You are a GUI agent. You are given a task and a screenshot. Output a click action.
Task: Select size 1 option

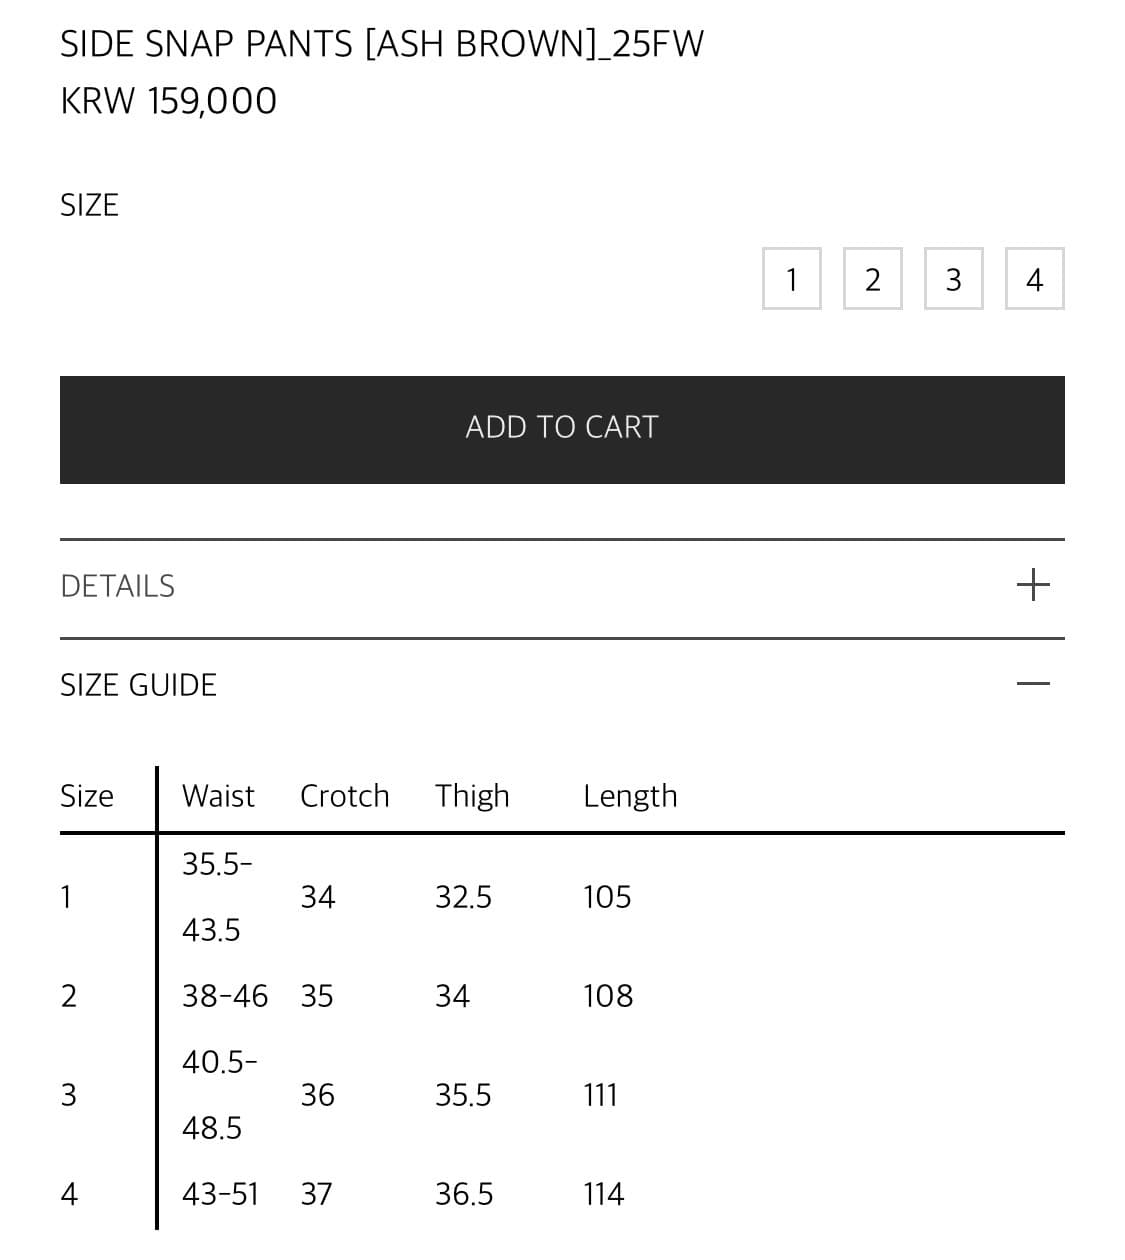791,279
